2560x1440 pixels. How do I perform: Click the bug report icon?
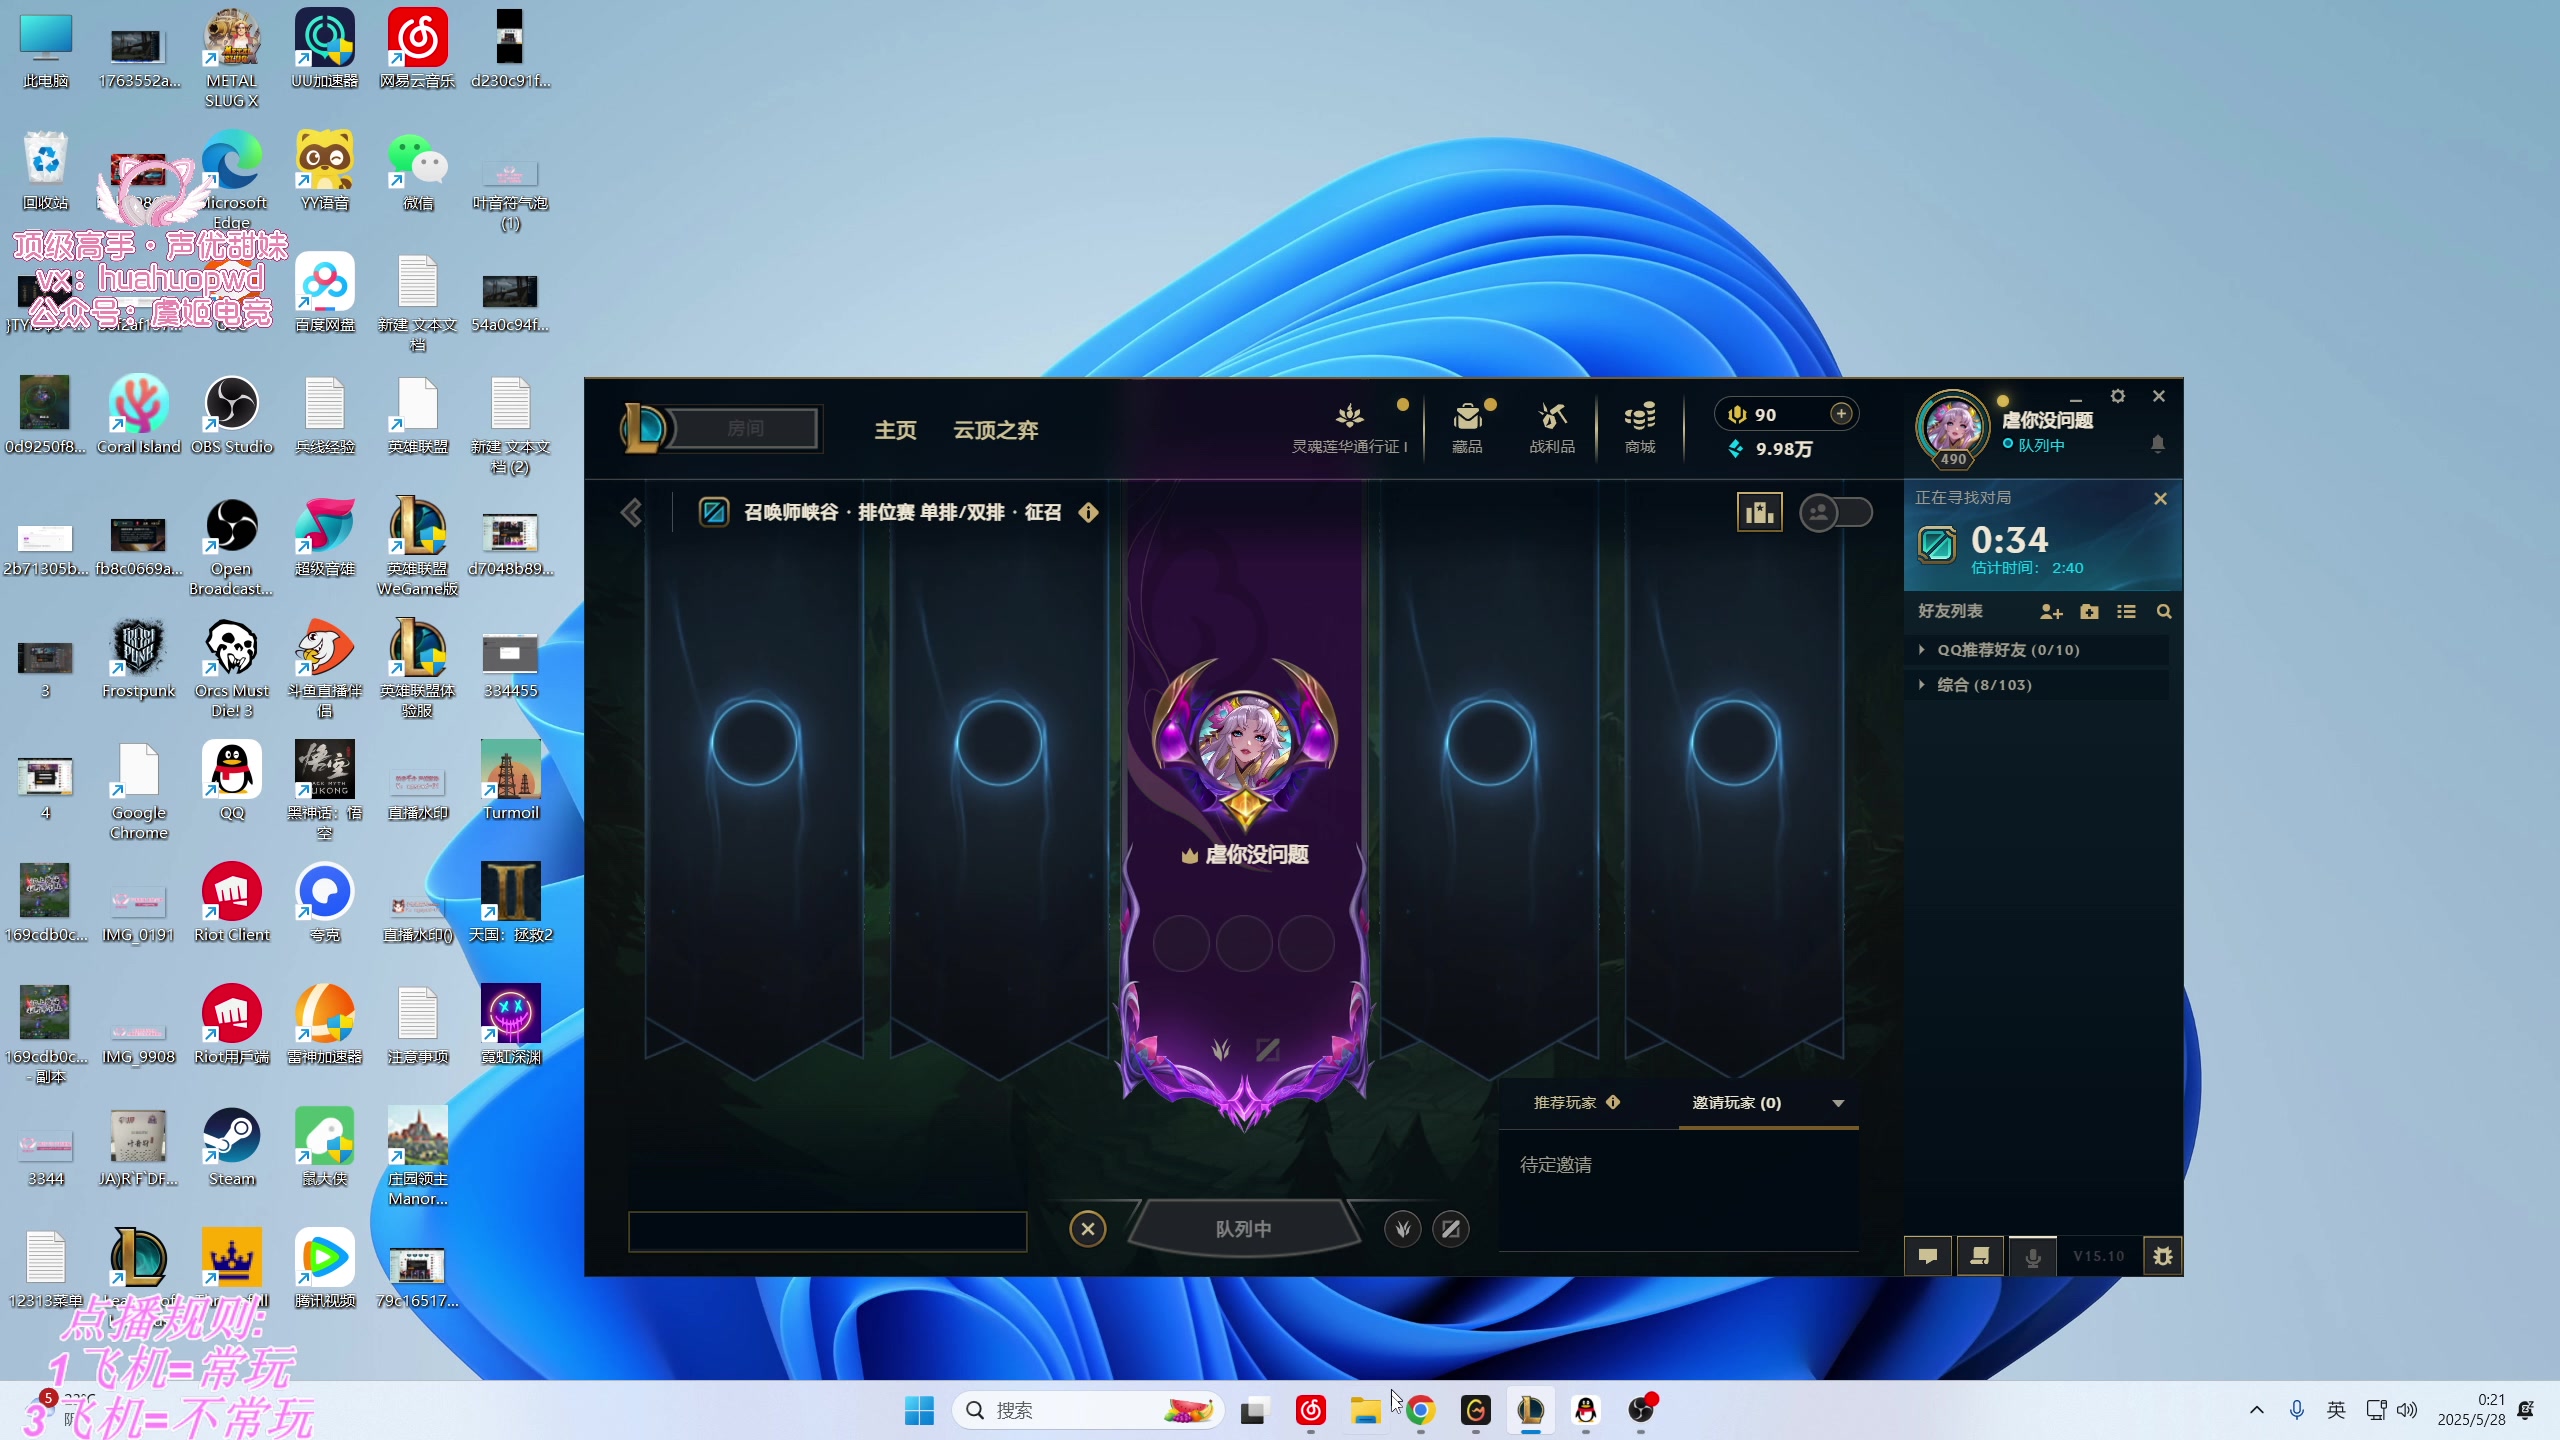pos(2163,1256)
